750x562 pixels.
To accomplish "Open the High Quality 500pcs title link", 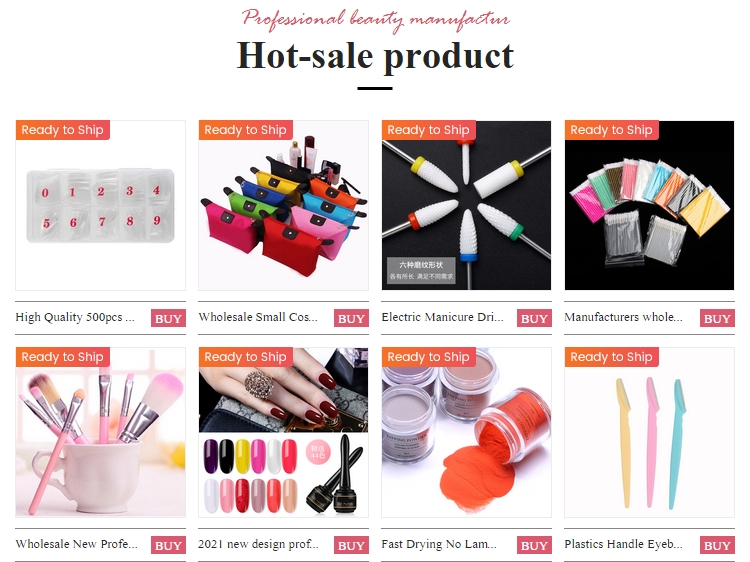I will click(75, 318).
